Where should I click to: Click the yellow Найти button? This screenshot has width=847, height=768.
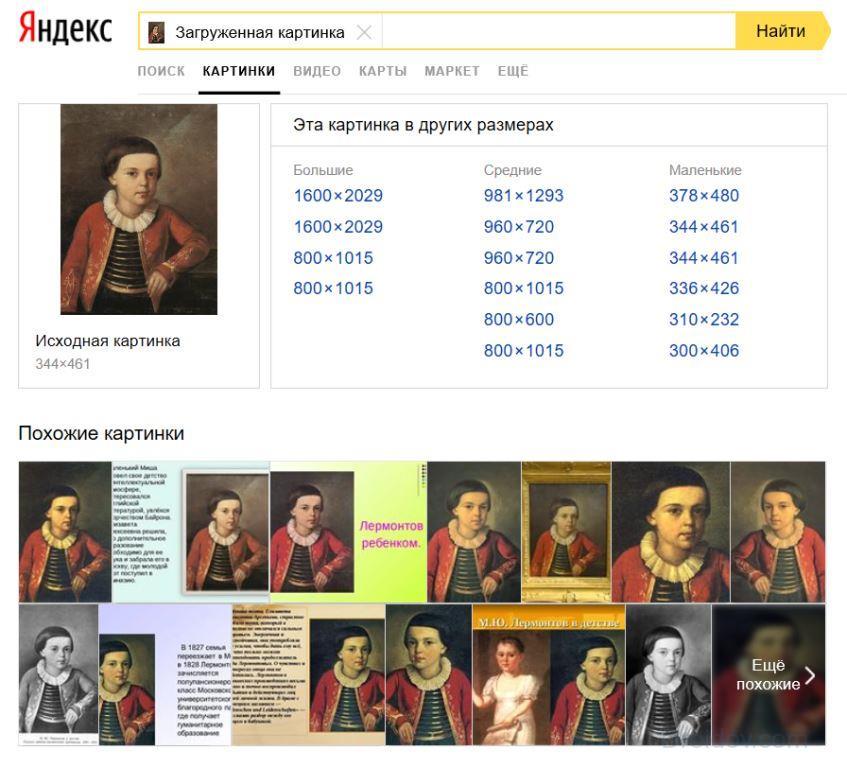coord(782,31)
